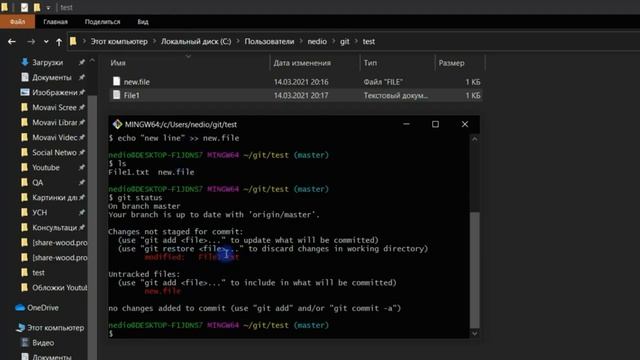Click the OneDrive cloud icon
Viewport: 640px width, 360px height.
tap(20, 308)
